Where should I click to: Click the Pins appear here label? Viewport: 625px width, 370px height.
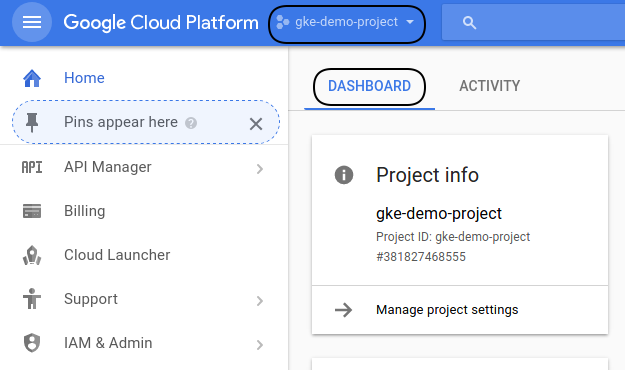point(121,122)
